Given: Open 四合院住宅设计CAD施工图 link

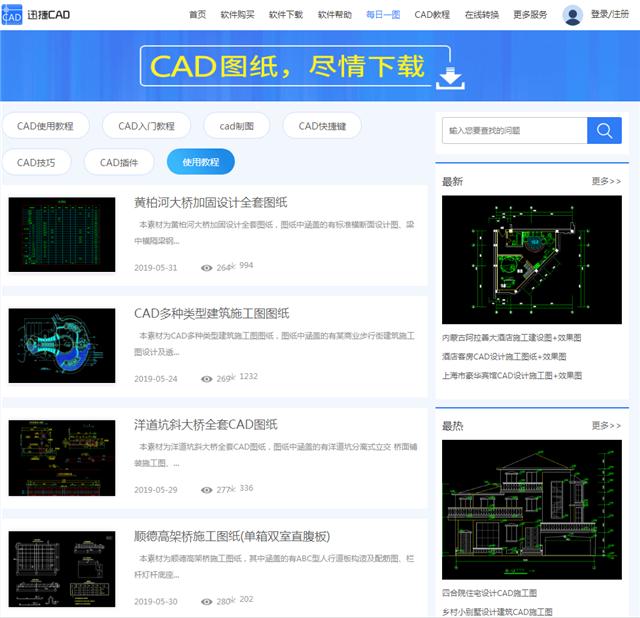Looking at the screenshot, I should click(x=489, y=593).
